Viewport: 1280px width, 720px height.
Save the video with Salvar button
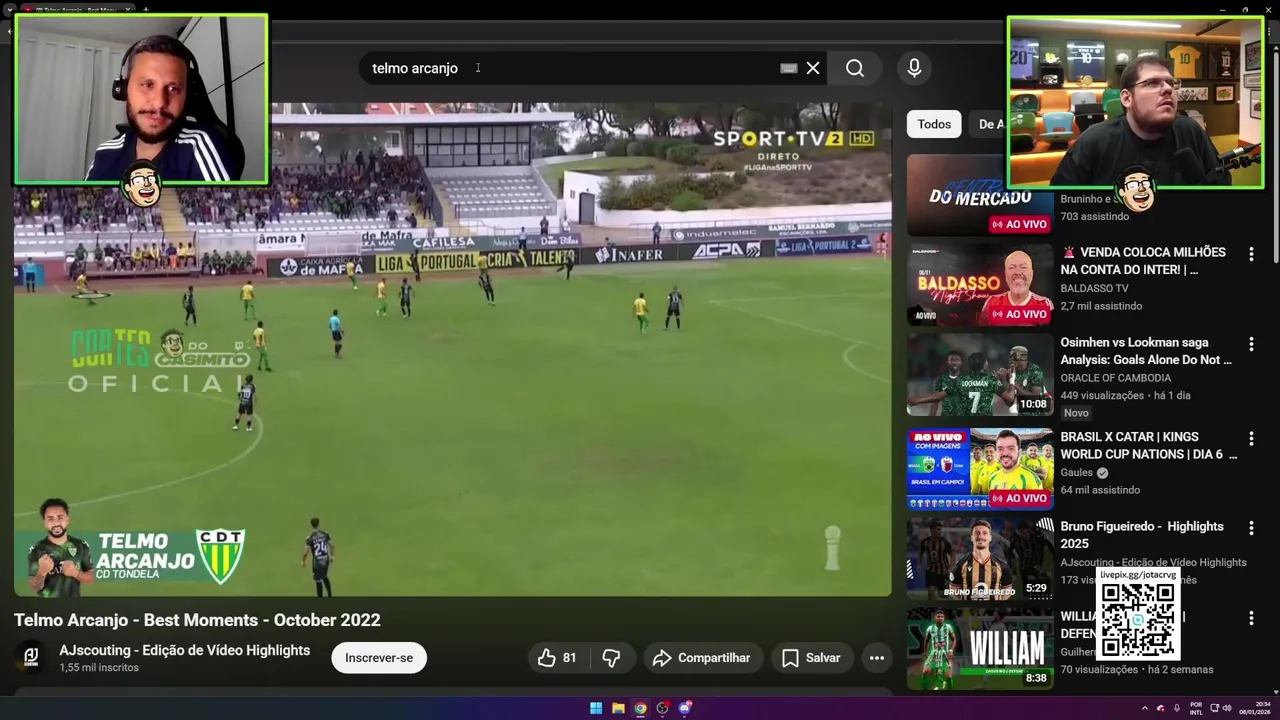[811, 658]
